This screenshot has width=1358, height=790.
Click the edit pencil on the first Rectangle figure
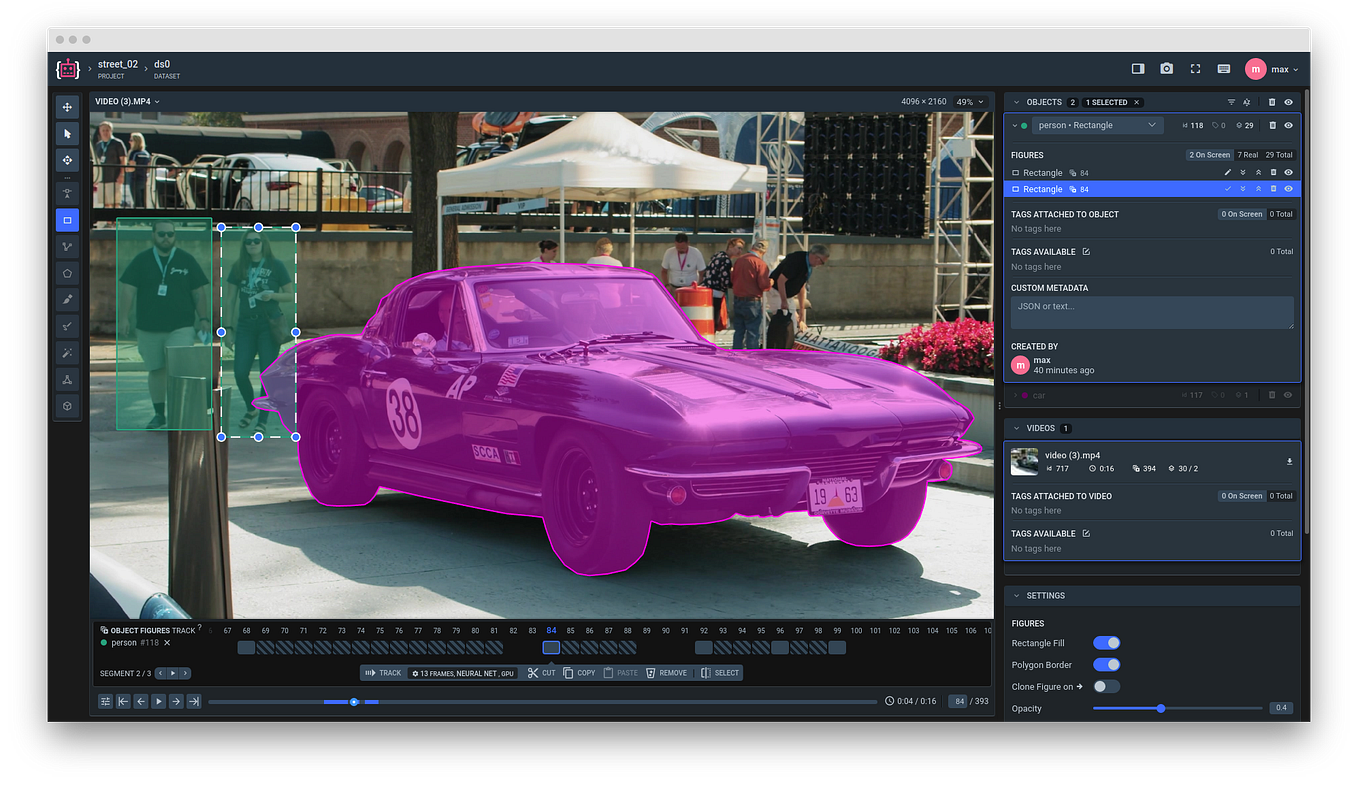pos(1229,172)
